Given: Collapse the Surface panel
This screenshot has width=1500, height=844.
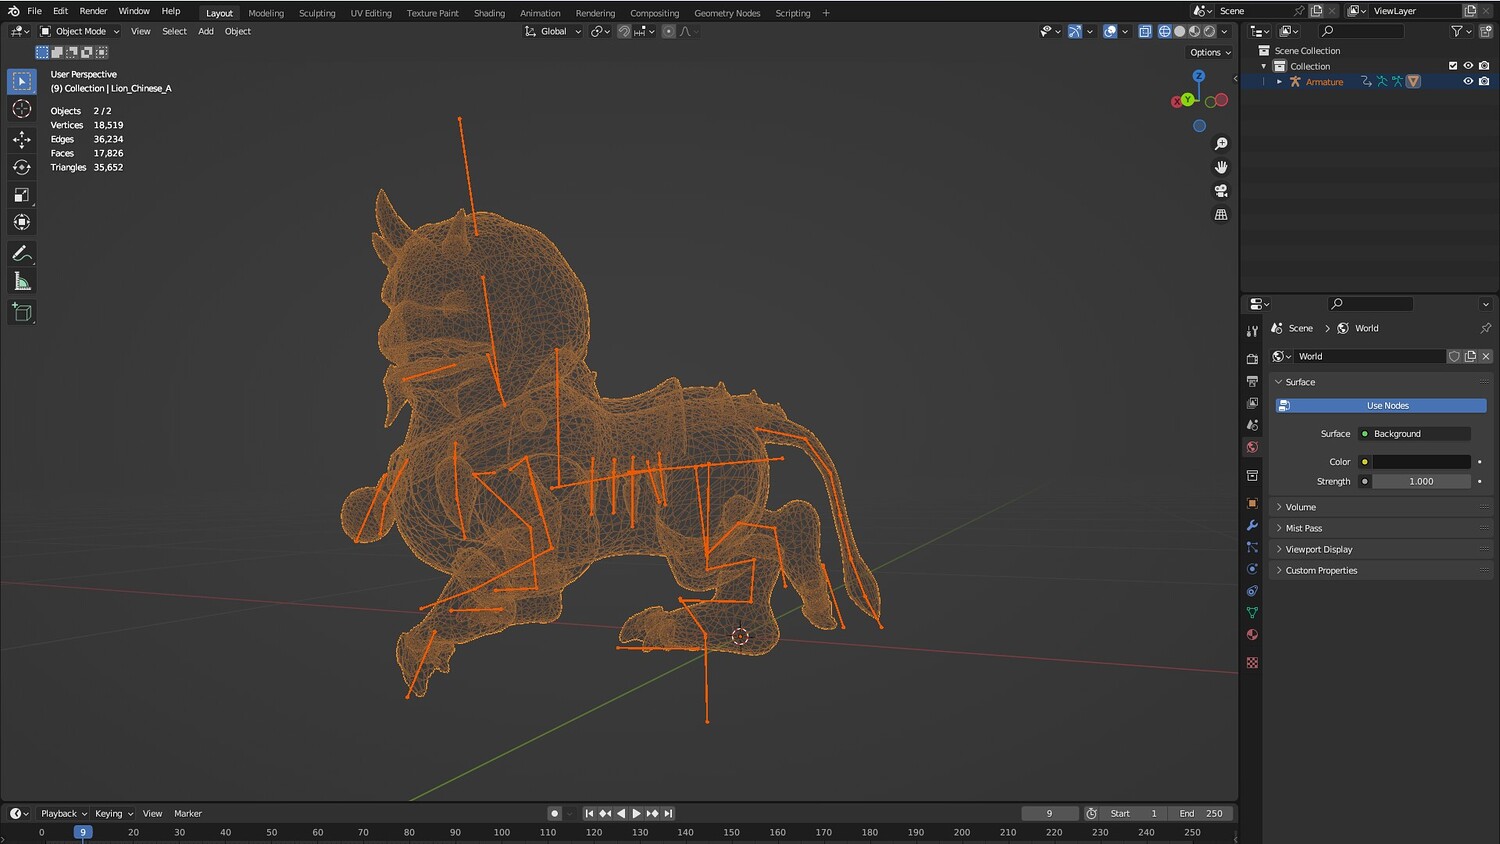Looking at the screenshot, I should point(1380,382).
